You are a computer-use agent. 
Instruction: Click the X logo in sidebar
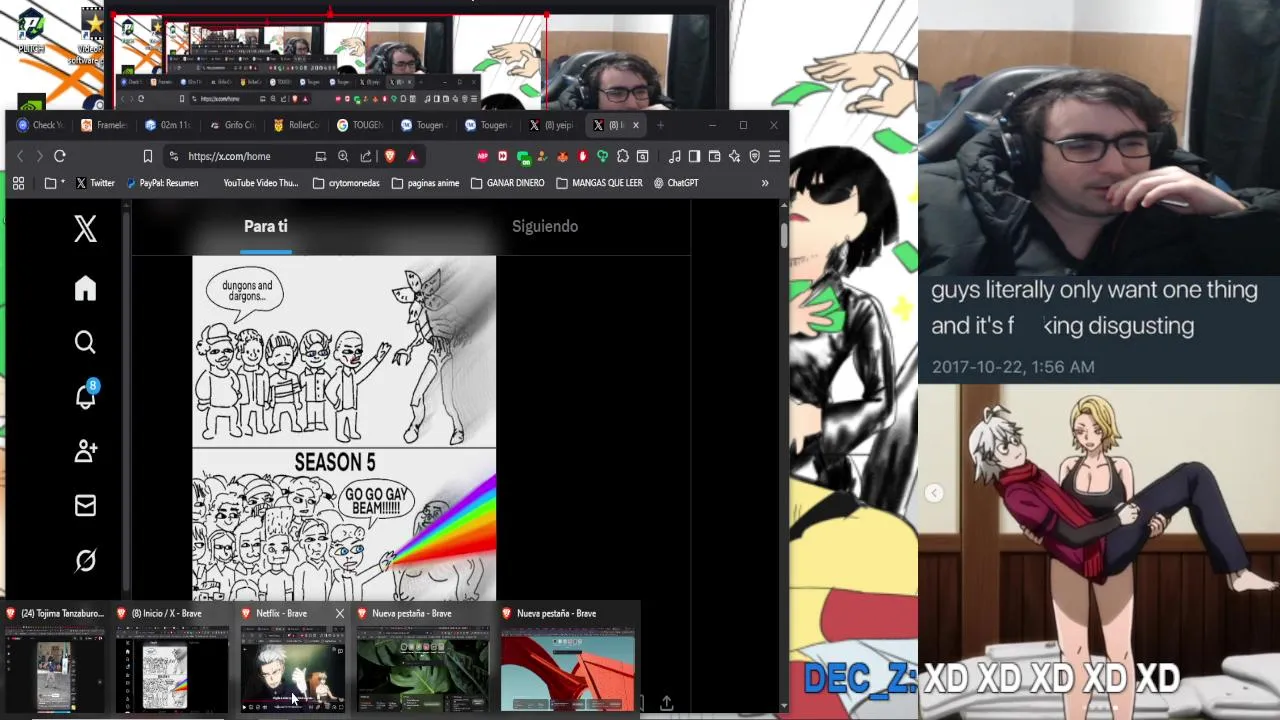[x=85, y=229]
